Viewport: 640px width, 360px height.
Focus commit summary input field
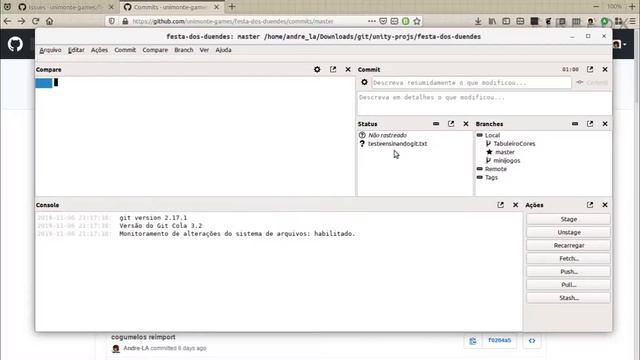pos(471,82)
